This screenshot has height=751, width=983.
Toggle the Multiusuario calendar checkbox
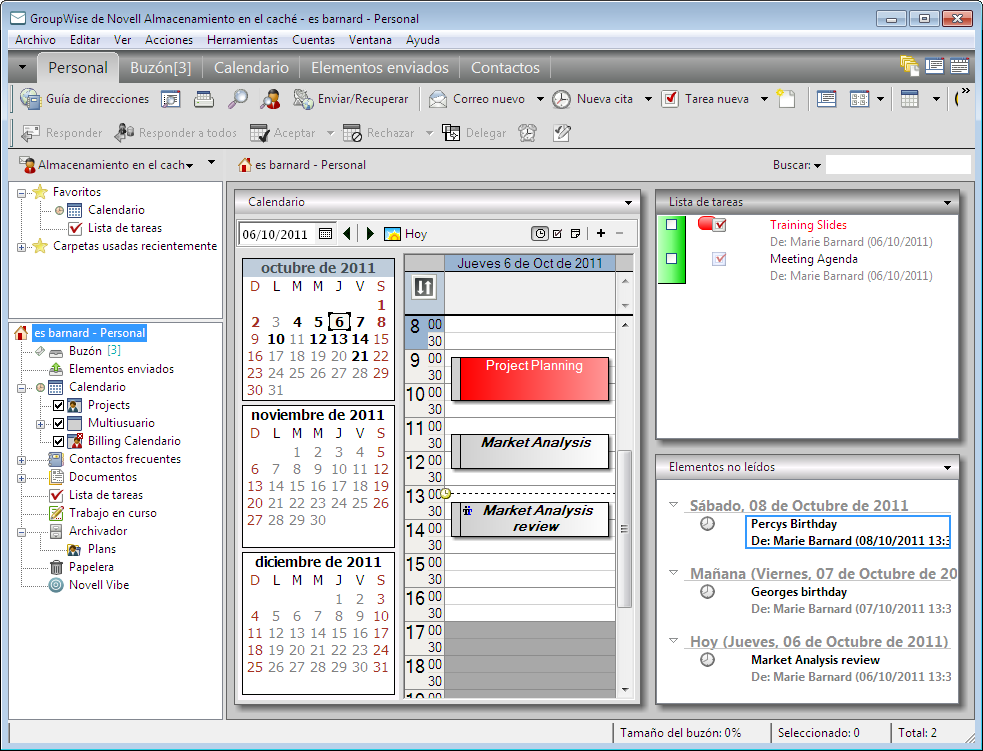(58, 423)
